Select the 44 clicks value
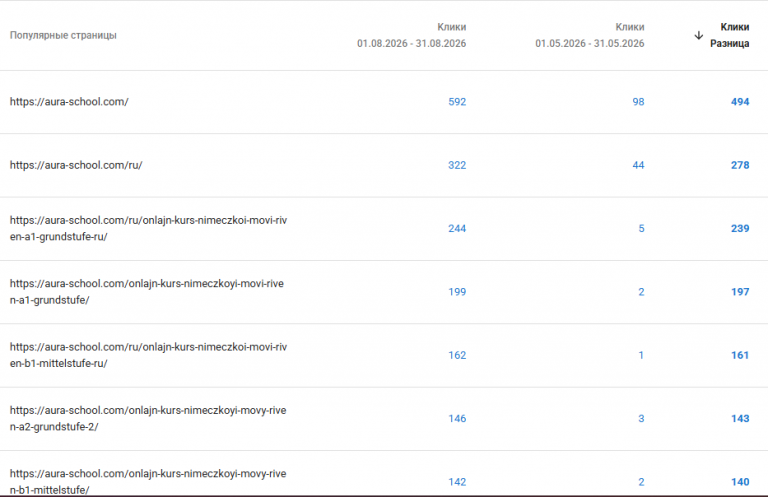Image resolution: width=768 pixels, height=497 pixels. (638, 165)
